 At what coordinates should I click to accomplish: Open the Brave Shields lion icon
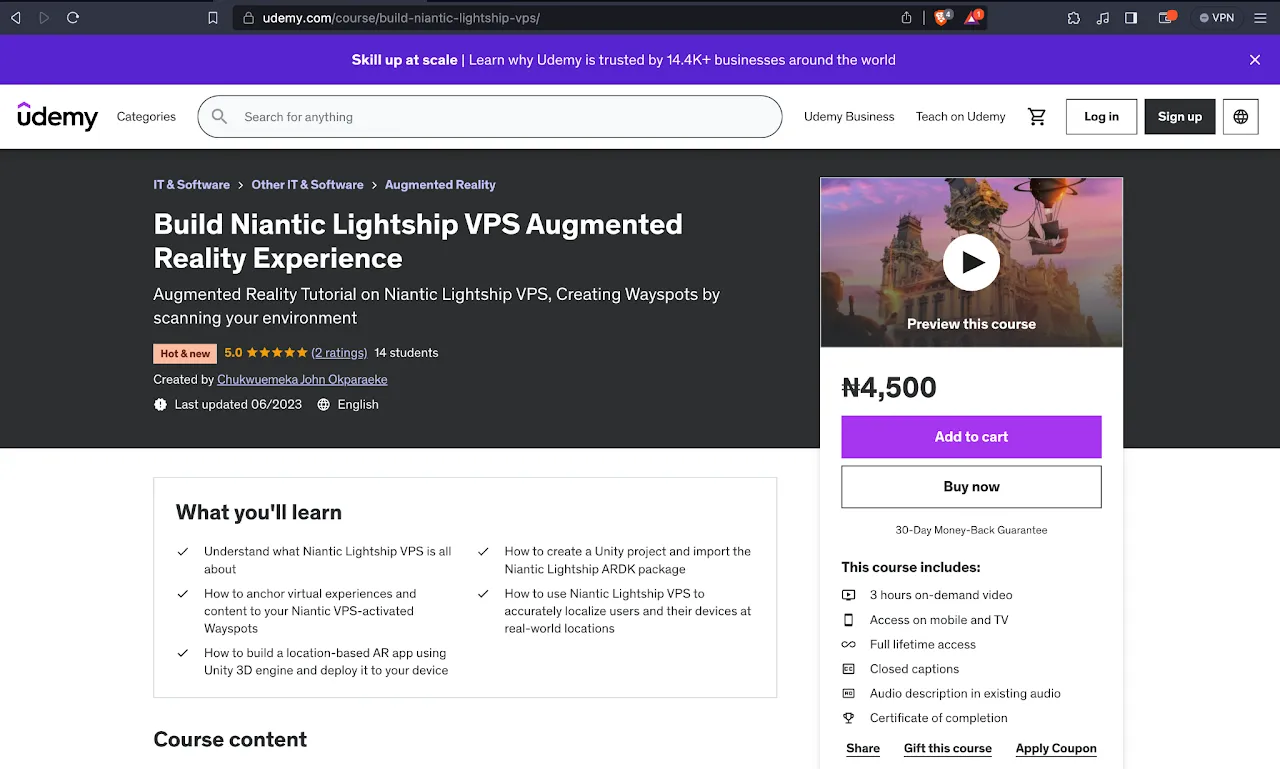click(943, 17)
